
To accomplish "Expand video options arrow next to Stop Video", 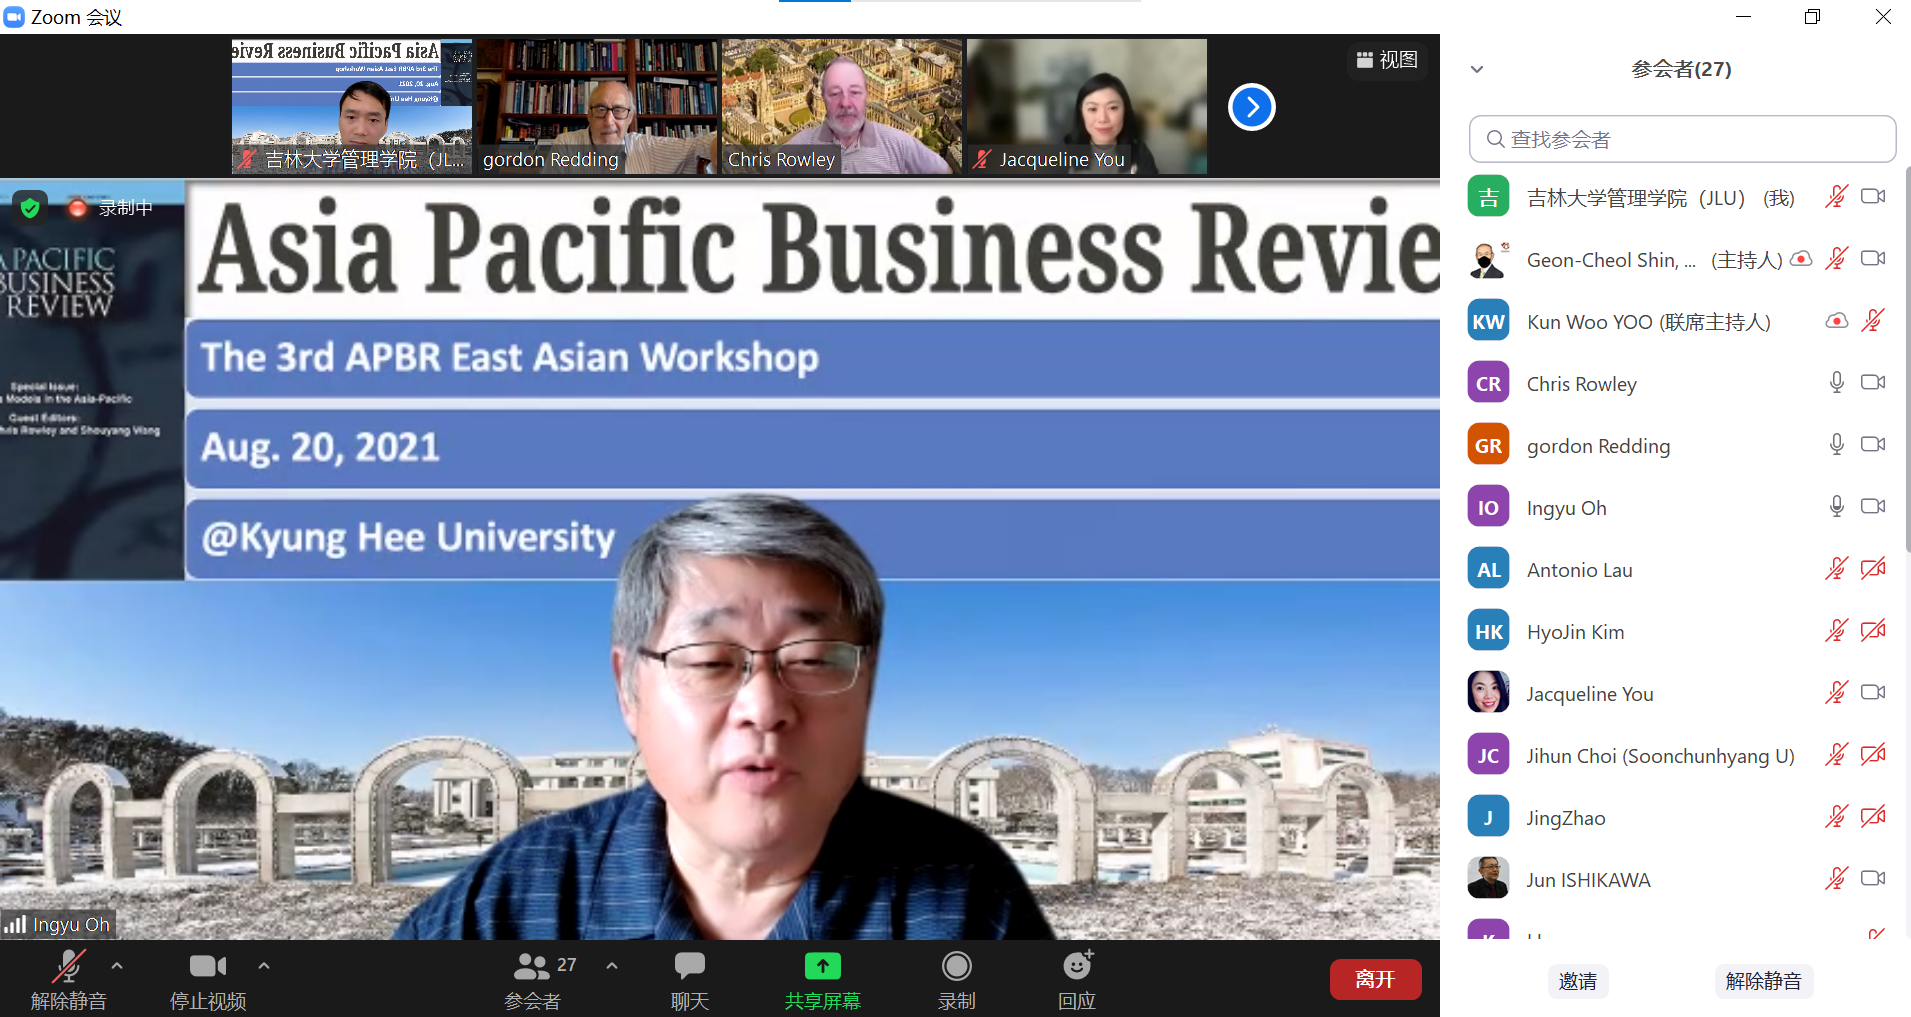I will [264, 966].
